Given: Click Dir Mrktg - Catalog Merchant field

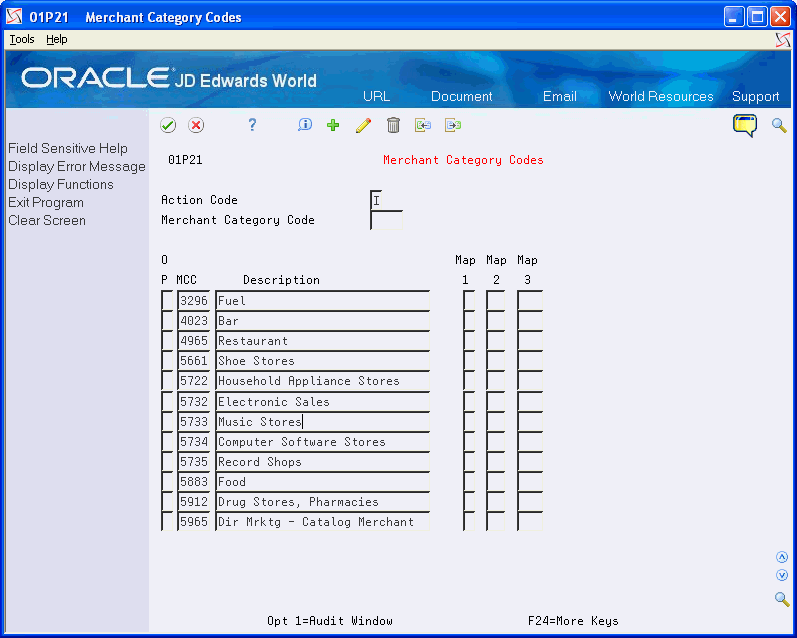Looking at the screenshot, I should [323, 522].
